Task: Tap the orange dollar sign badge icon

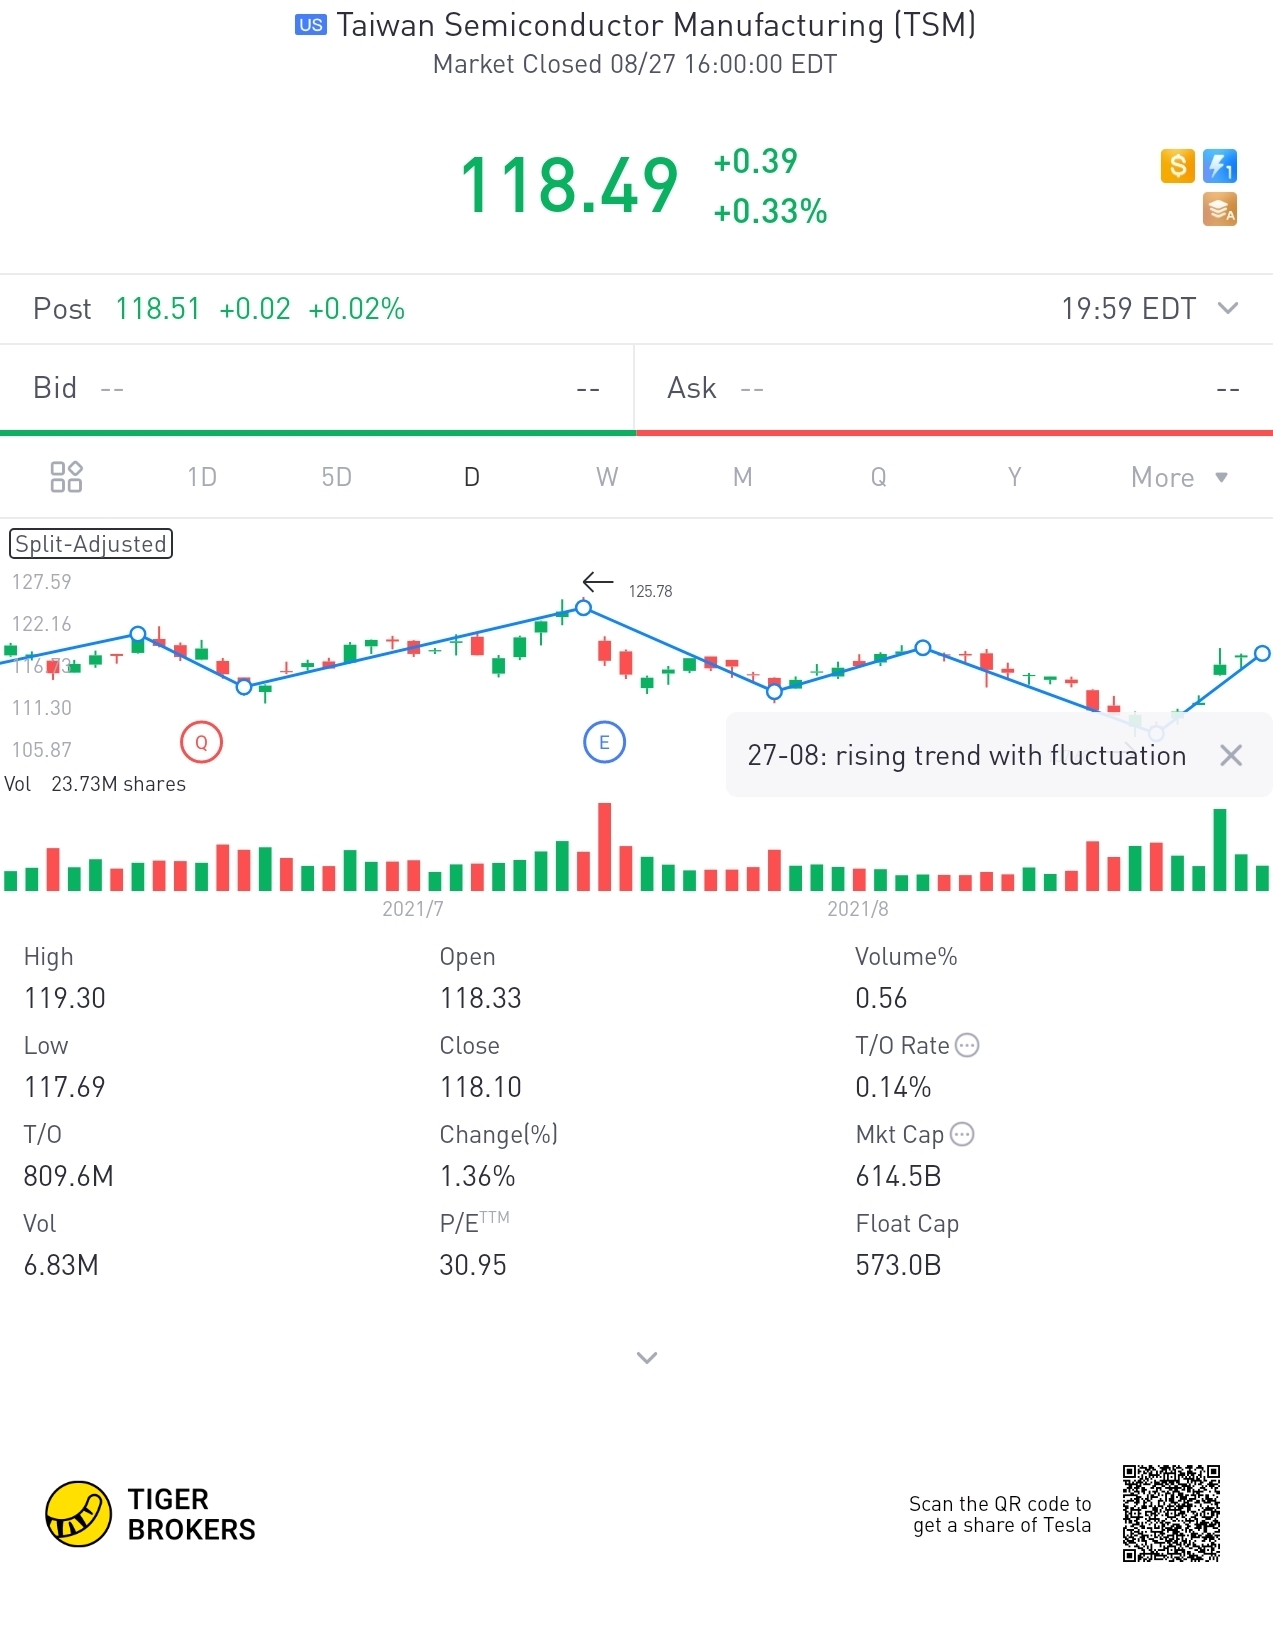Action: (x=1178, y=166)
